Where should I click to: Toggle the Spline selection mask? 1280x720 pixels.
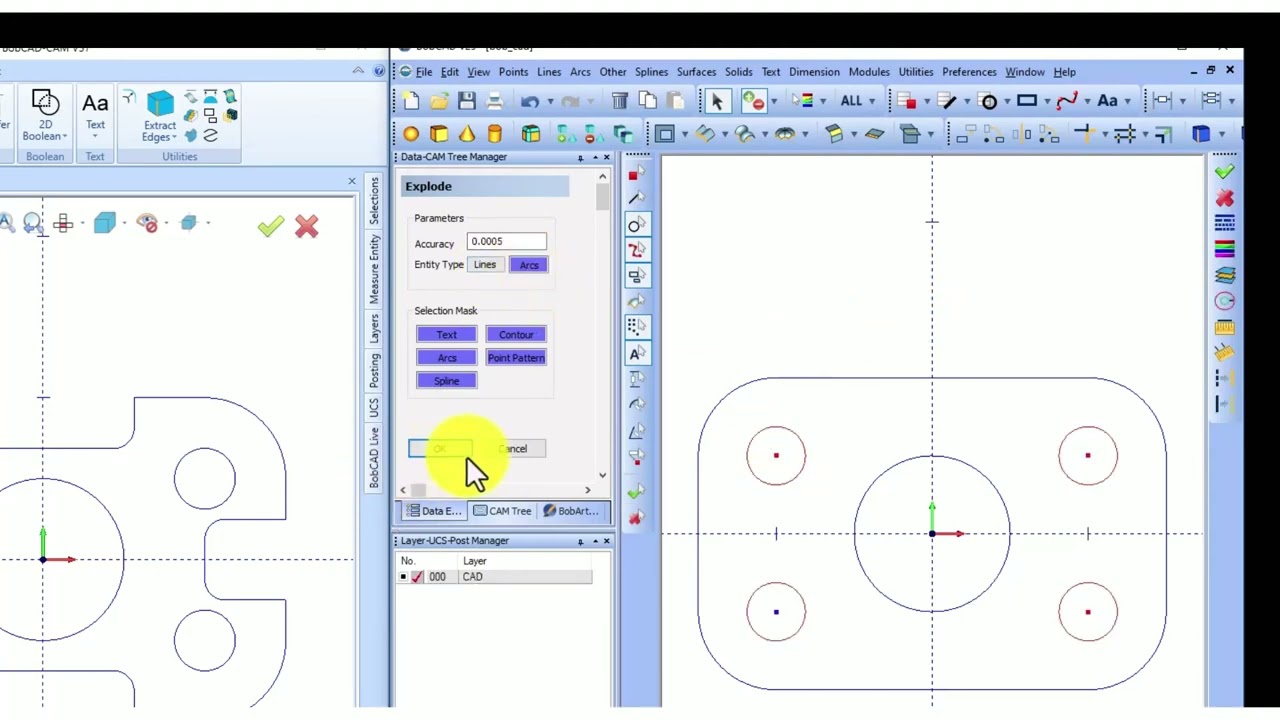coord(446,381)
